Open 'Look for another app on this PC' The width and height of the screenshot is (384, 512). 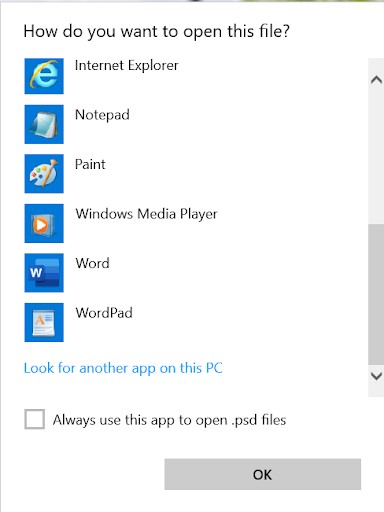[123, 369]
